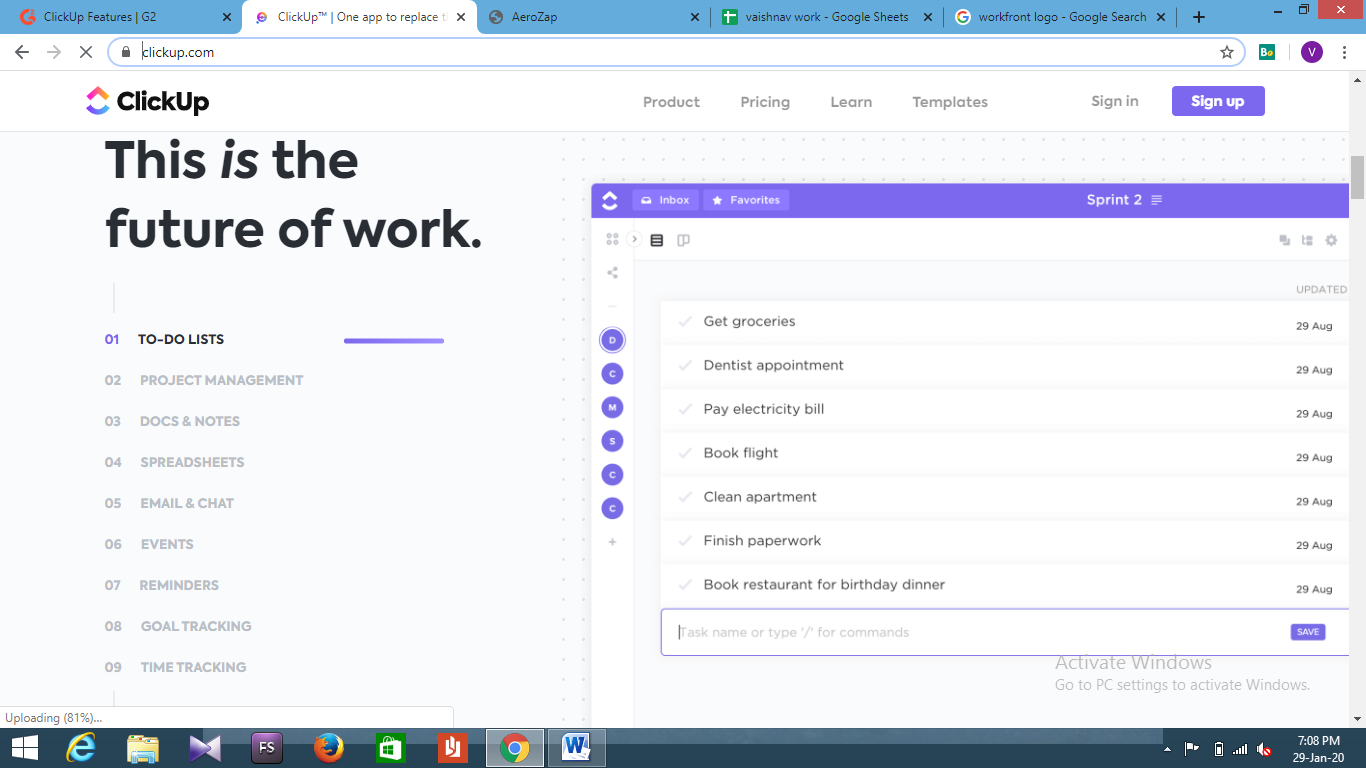
Task: Open Firefox from the taskbar
Action: (328, 748)
